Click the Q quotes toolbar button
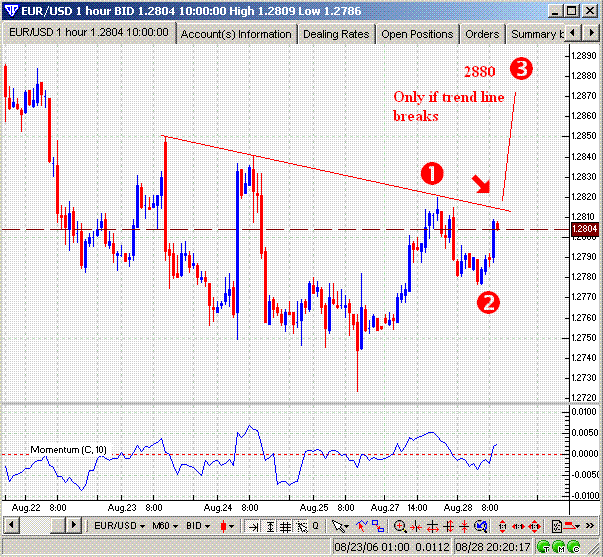Image resolution: width=603 pixels, height=557 pixels. point(315,526)
